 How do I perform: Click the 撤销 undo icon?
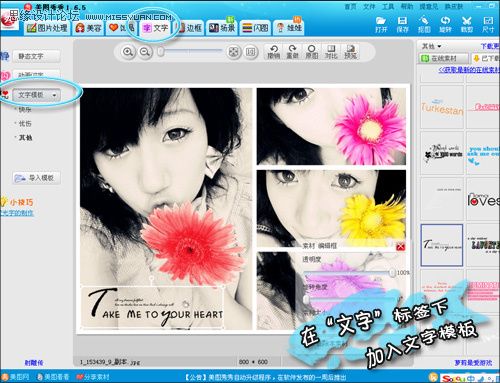tap(273, 52)
